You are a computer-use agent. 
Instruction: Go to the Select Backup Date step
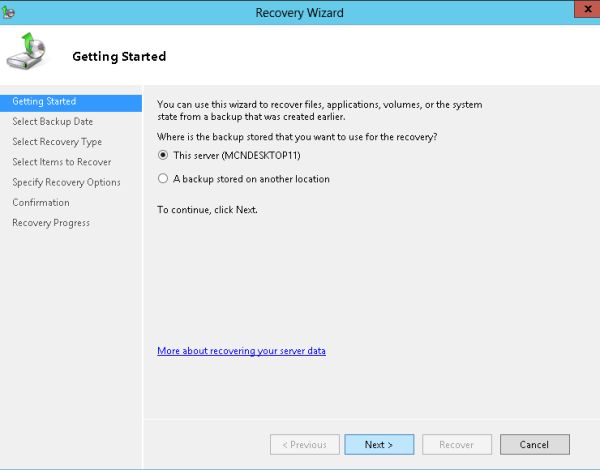52,121
